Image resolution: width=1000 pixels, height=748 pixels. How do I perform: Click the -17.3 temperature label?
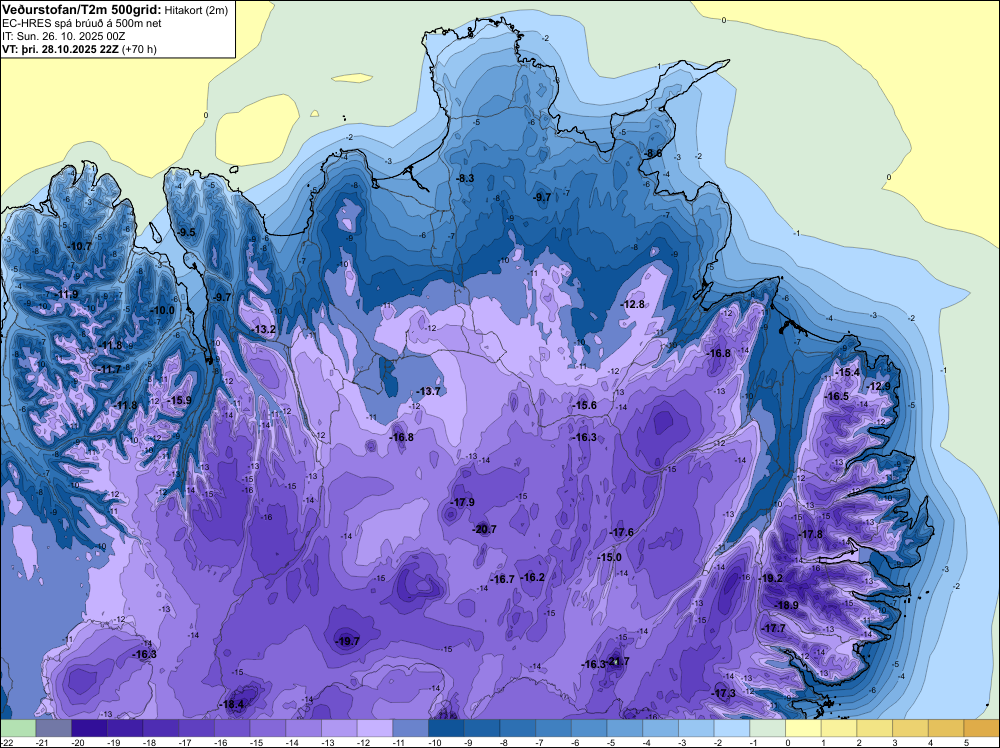click(x=724, y=693)
